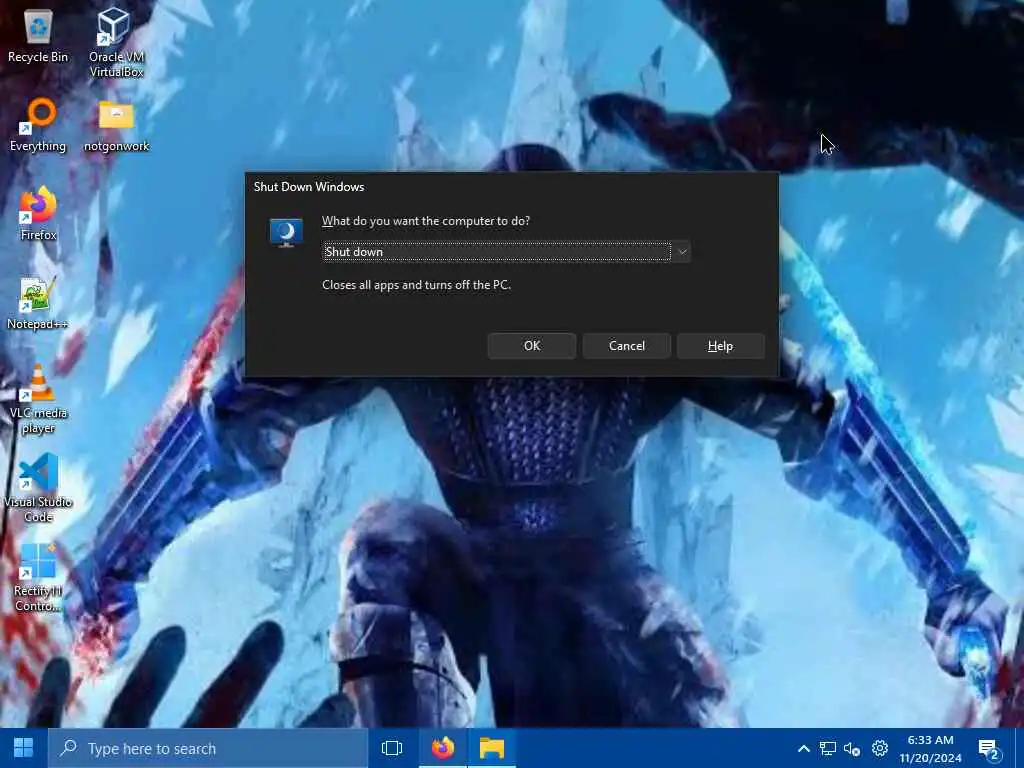
Task: Select the notgonwork folder icon
Action: coord(116,125)
